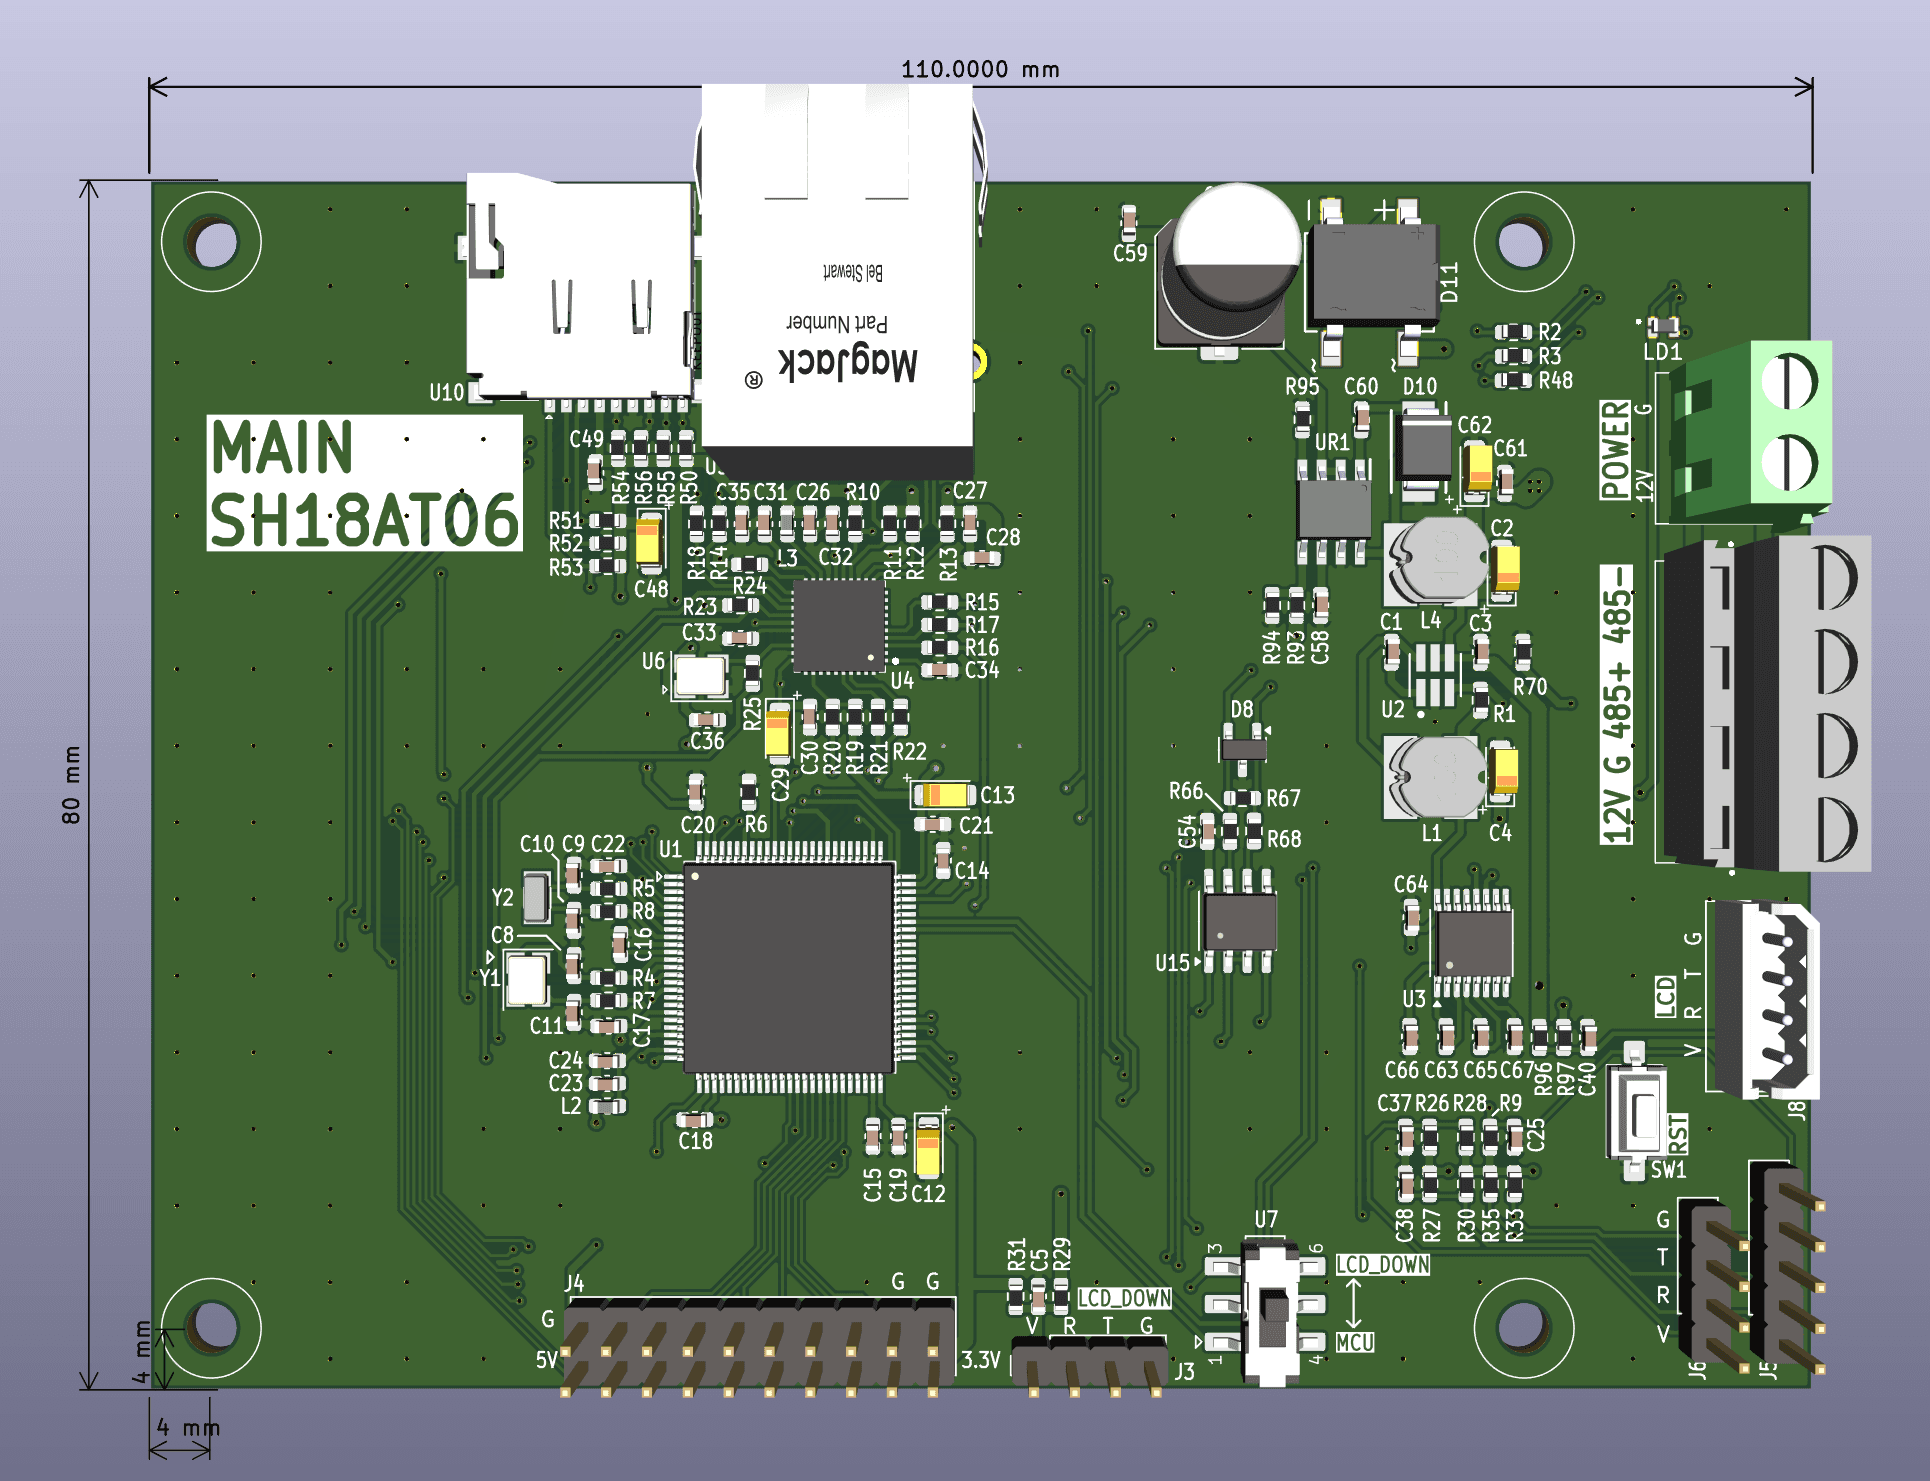Click the MAIN SH18AT06 silkscreen label
1930x1481 pixels.
[364, 483]
